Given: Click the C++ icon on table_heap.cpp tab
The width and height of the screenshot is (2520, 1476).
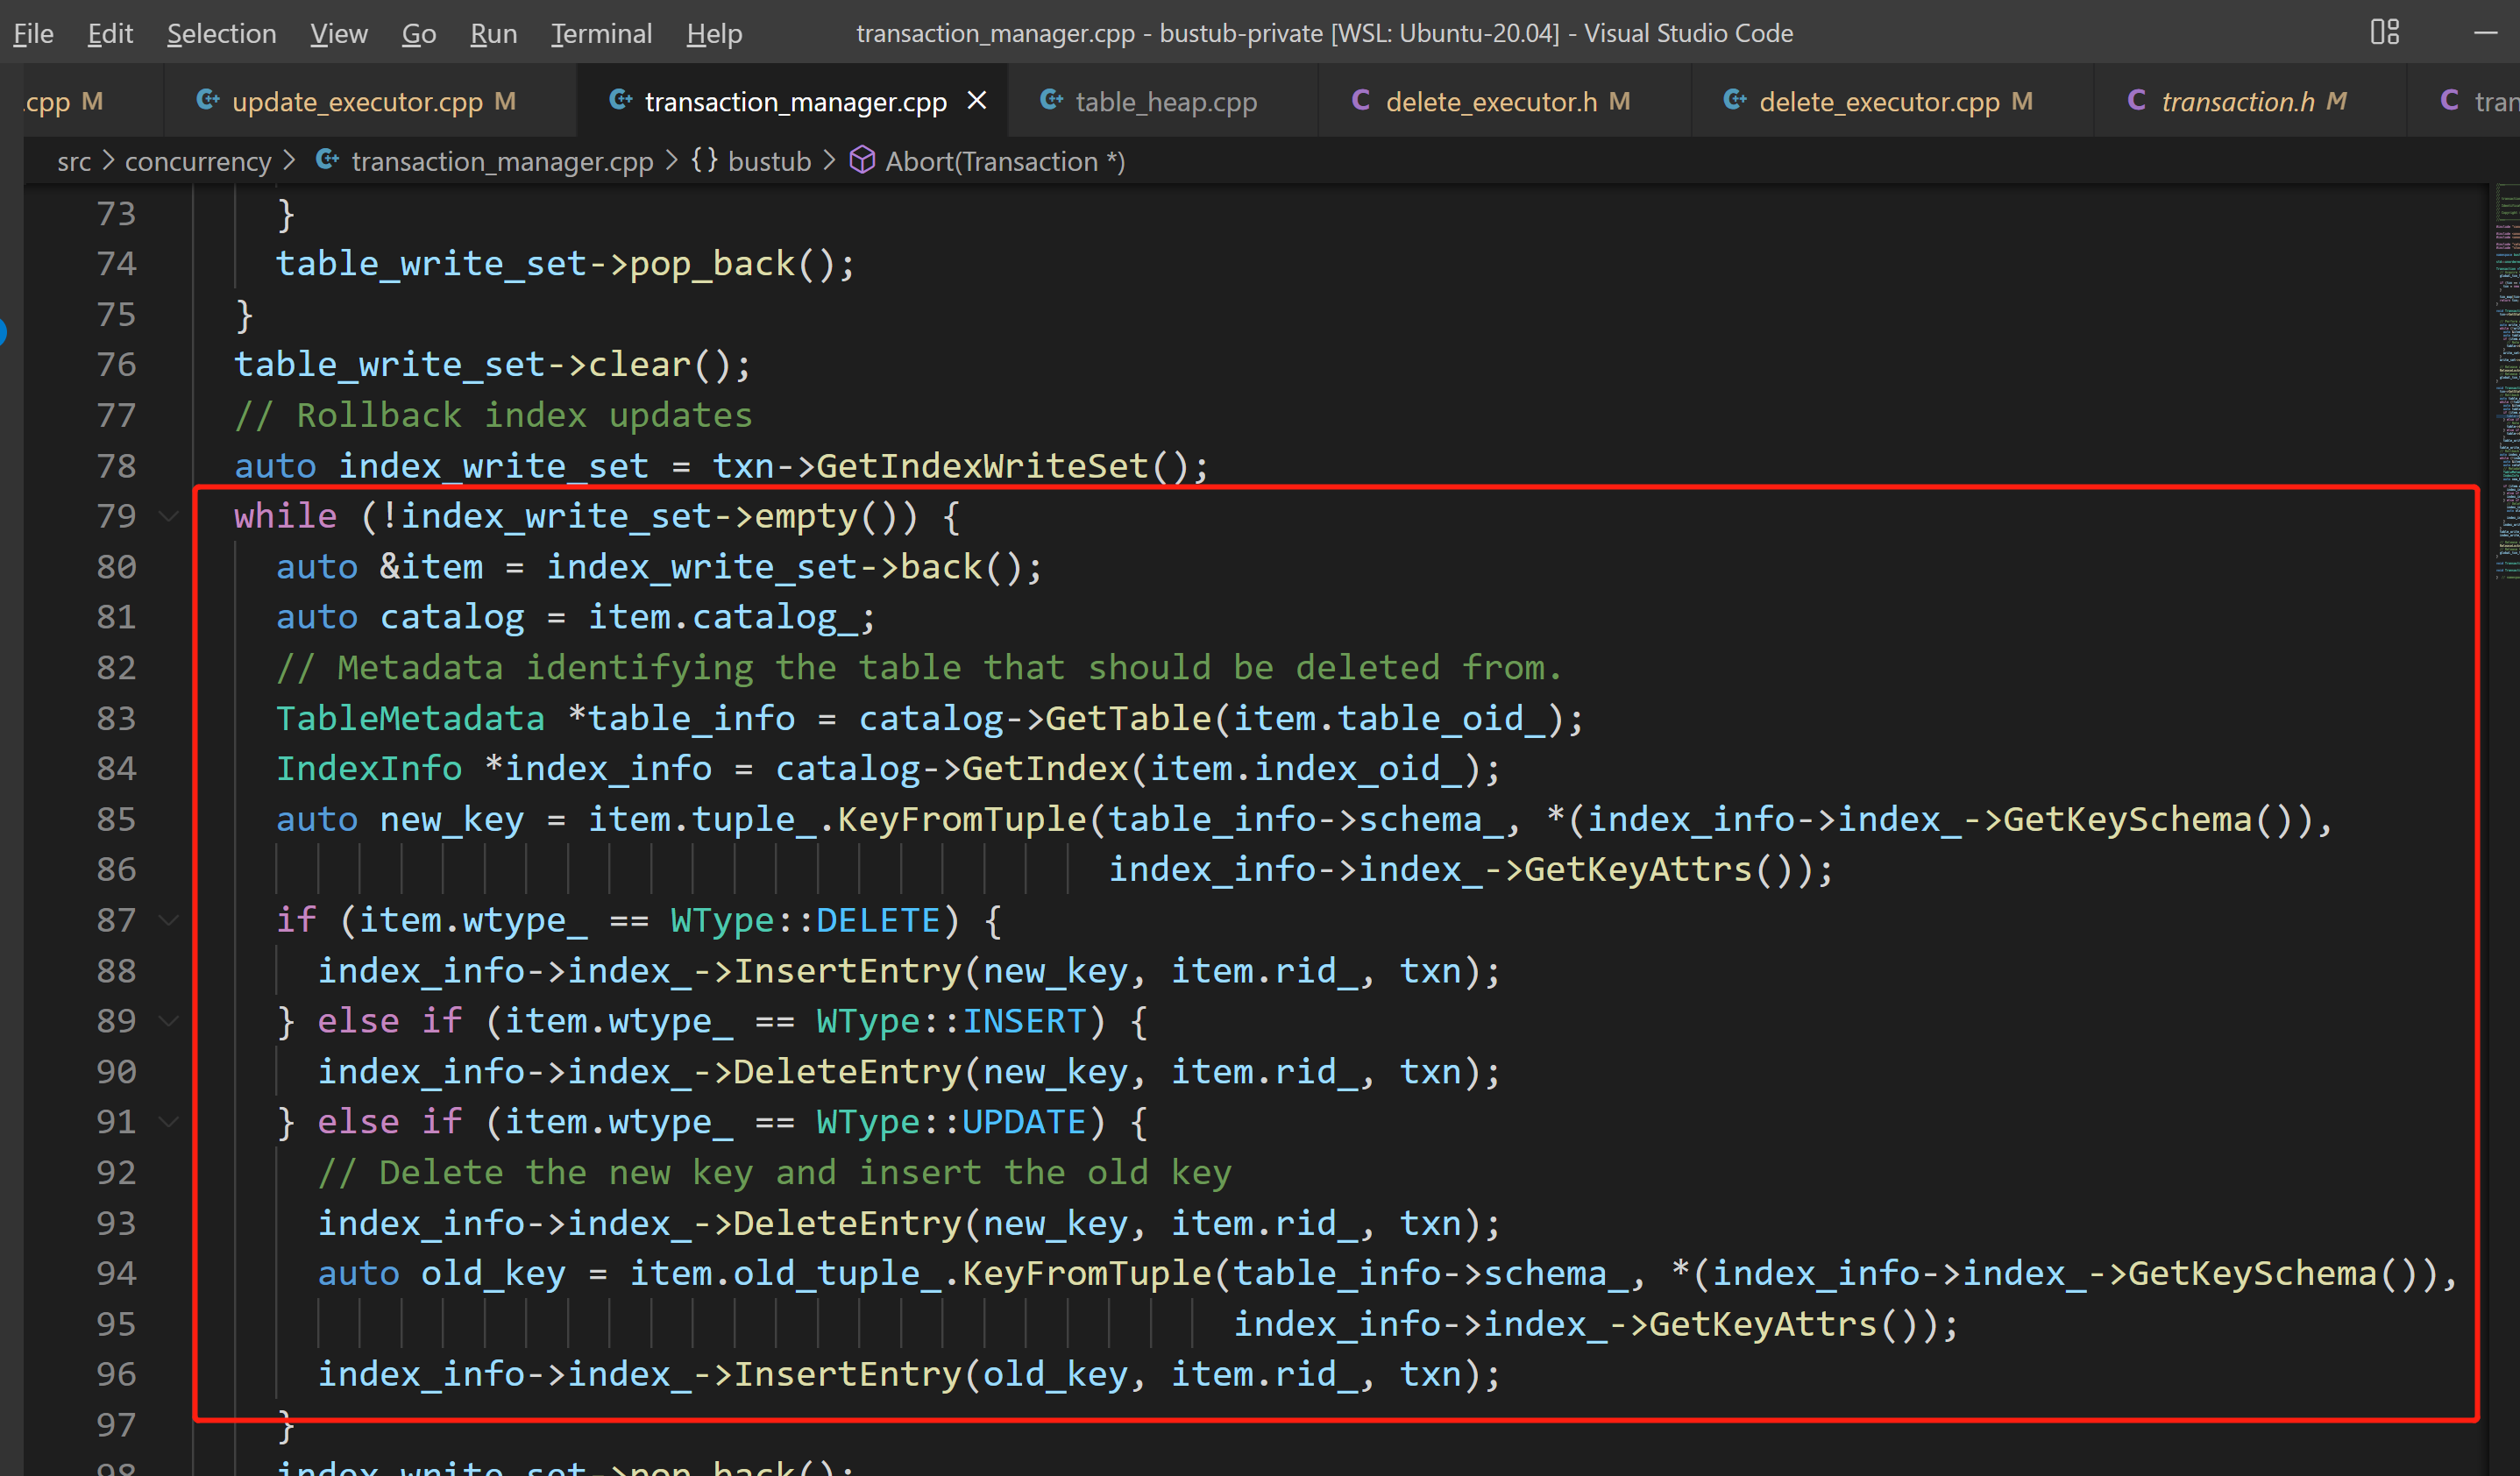Looking at the screenshot, I should [1051, 101].
